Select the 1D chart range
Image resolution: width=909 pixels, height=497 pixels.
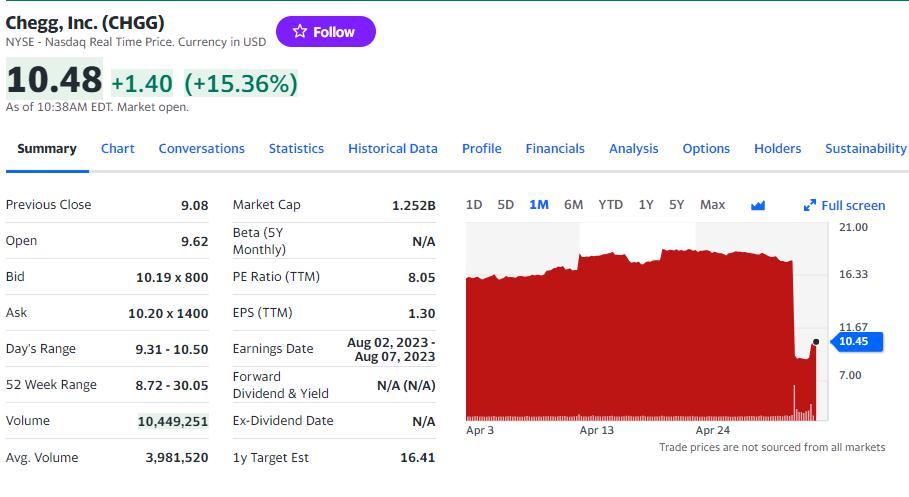tap(474, 205)
